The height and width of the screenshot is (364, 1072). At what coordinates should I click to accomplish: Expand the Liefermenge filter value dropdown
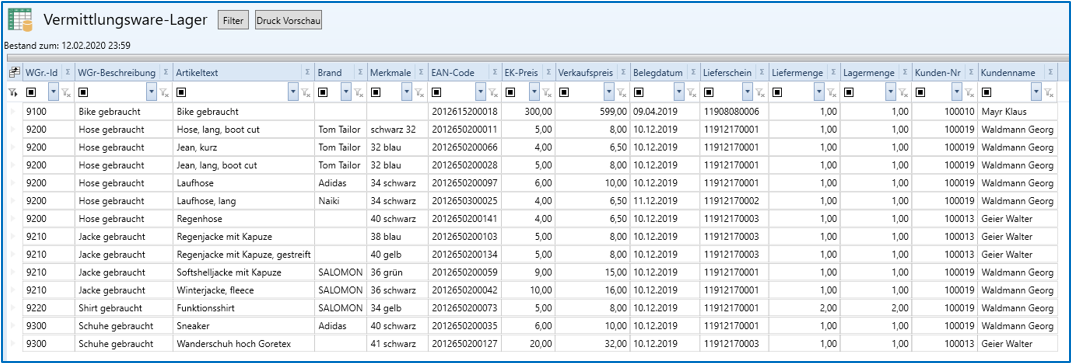(819, 92)
